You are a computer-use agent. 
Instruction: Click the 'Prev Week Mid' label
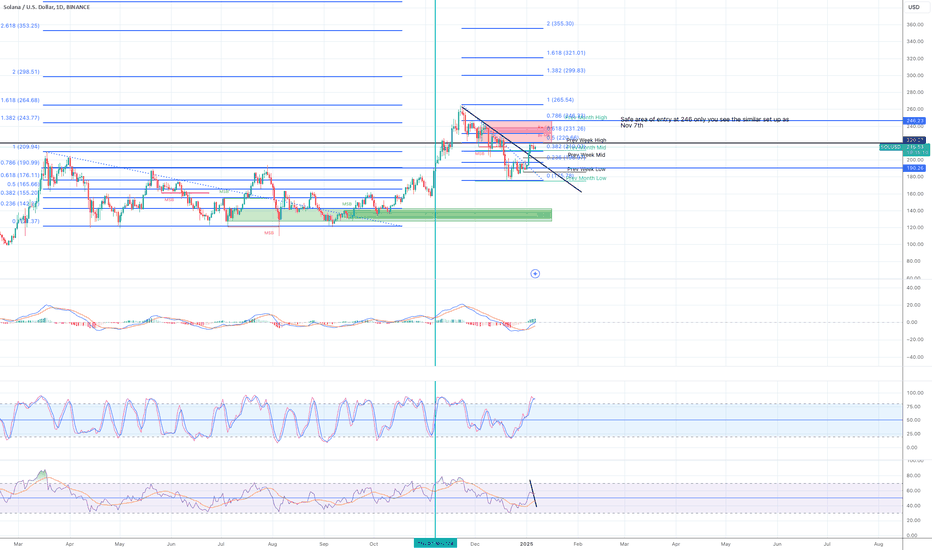[x=586, y=155]
